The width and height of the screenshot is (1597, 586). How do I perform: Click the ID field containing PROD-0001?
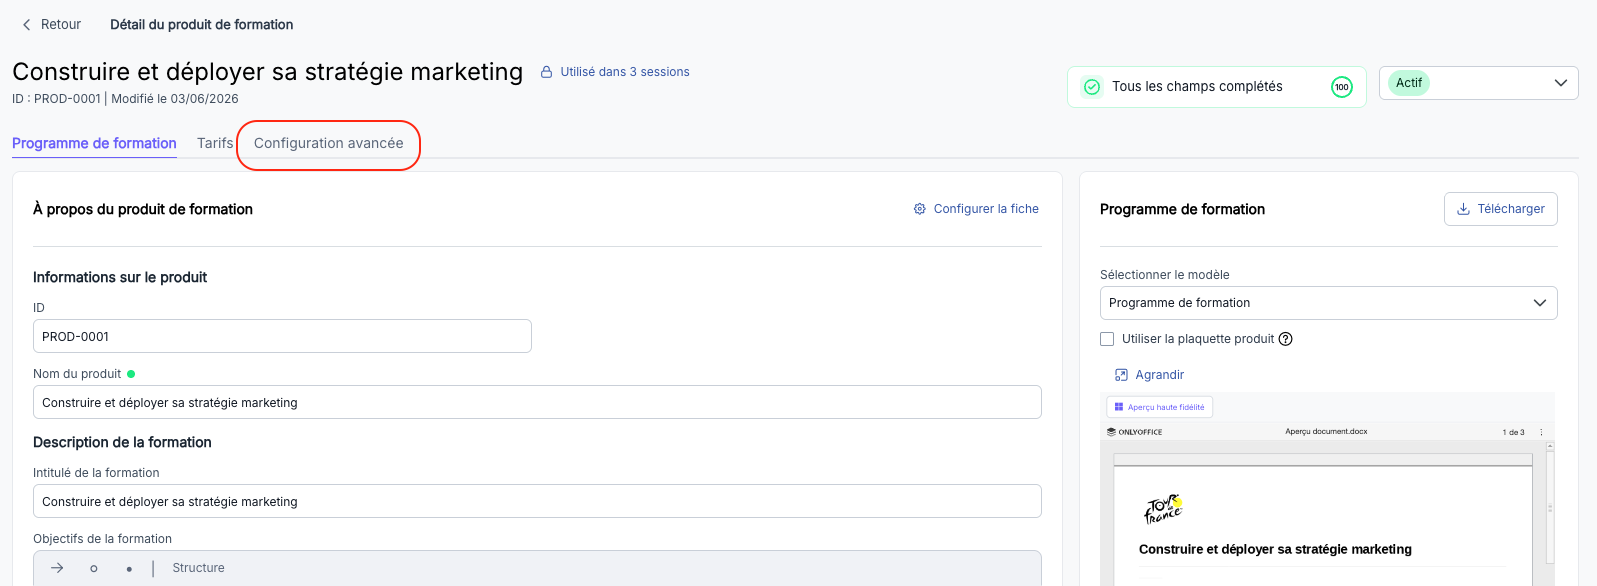click(282, 337)
